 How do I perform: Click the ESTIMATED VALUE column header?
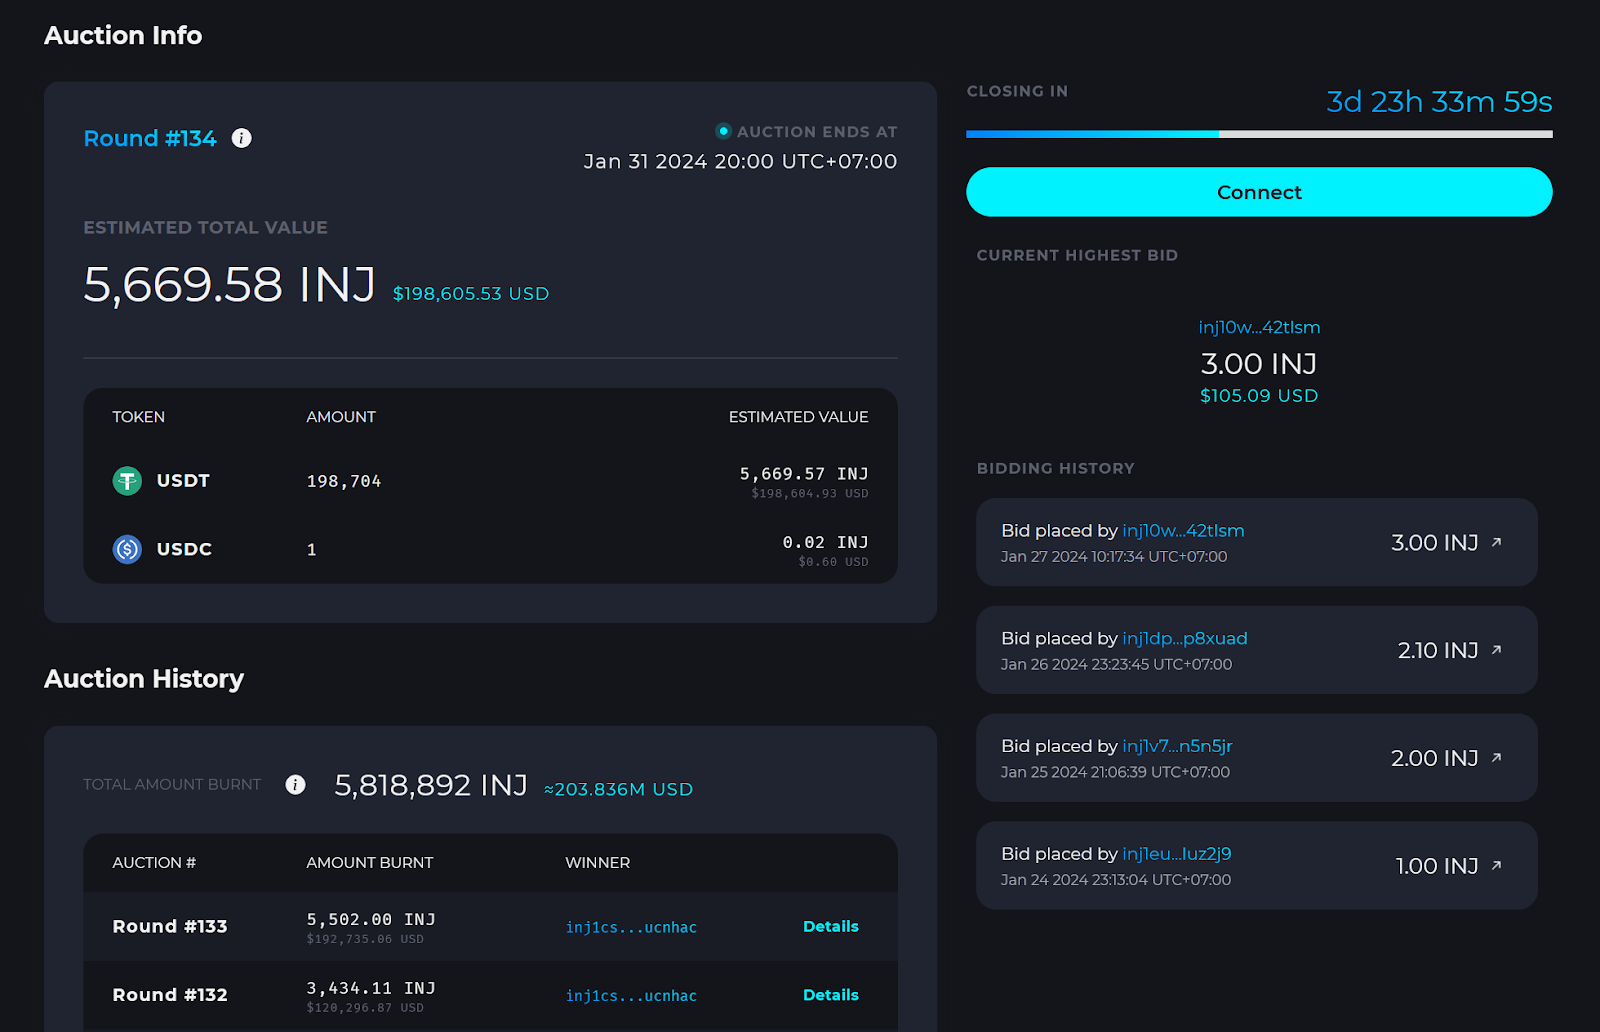pos(798,417)
